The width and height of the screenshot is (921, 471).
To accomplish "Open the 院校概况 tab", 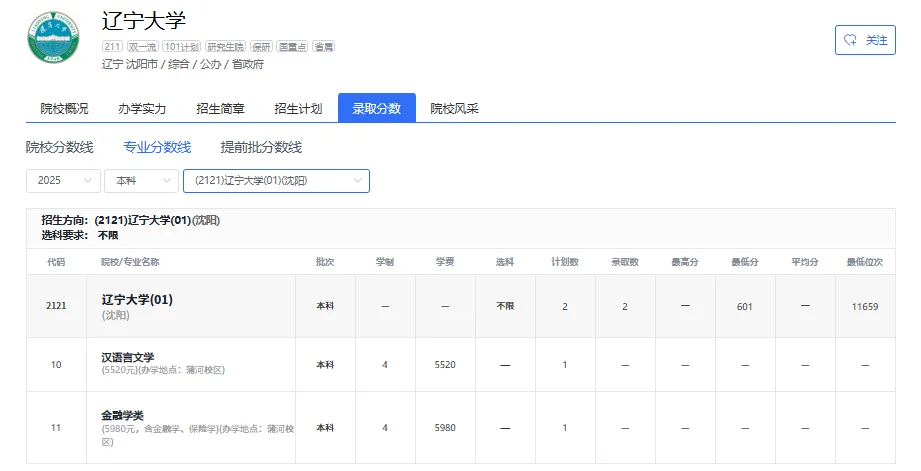I will tap(64, 109).
